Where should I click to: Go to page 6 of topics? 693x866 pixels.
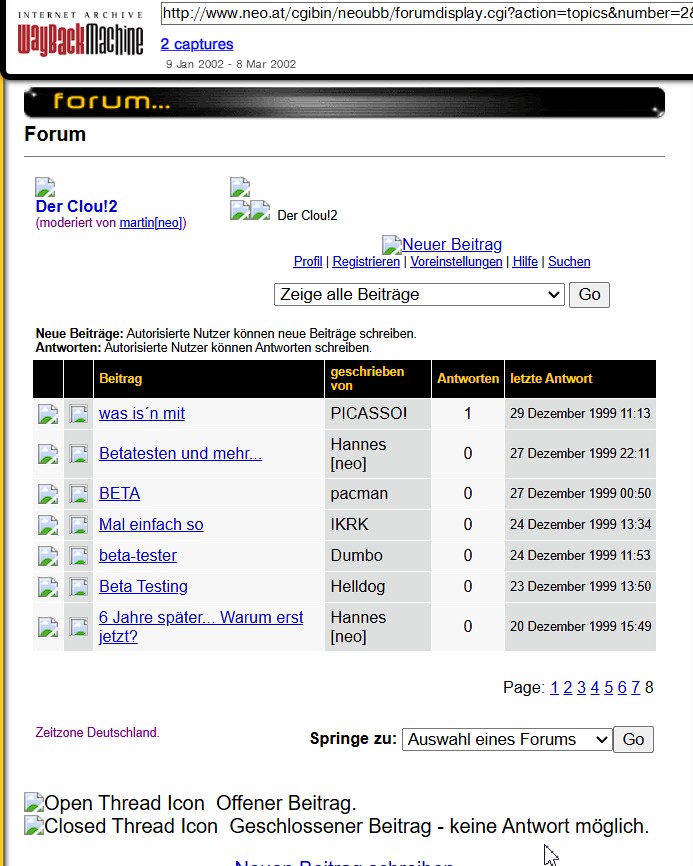pos(622,688)
